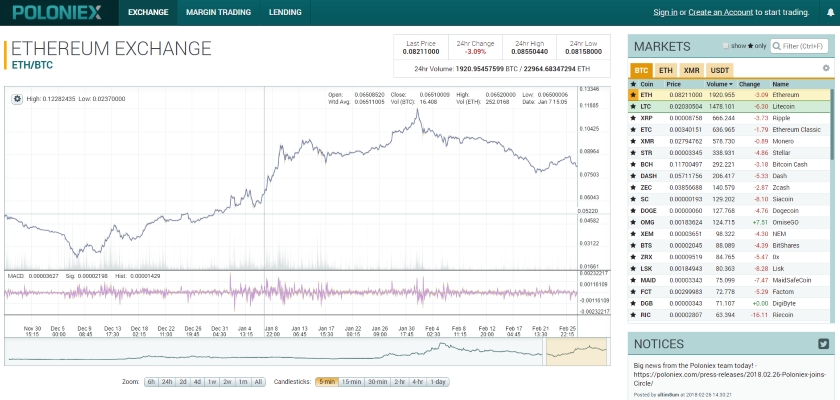Select 2-hr candlesticks
Viewport: 840px width, 400px height.
pos(400,382)
